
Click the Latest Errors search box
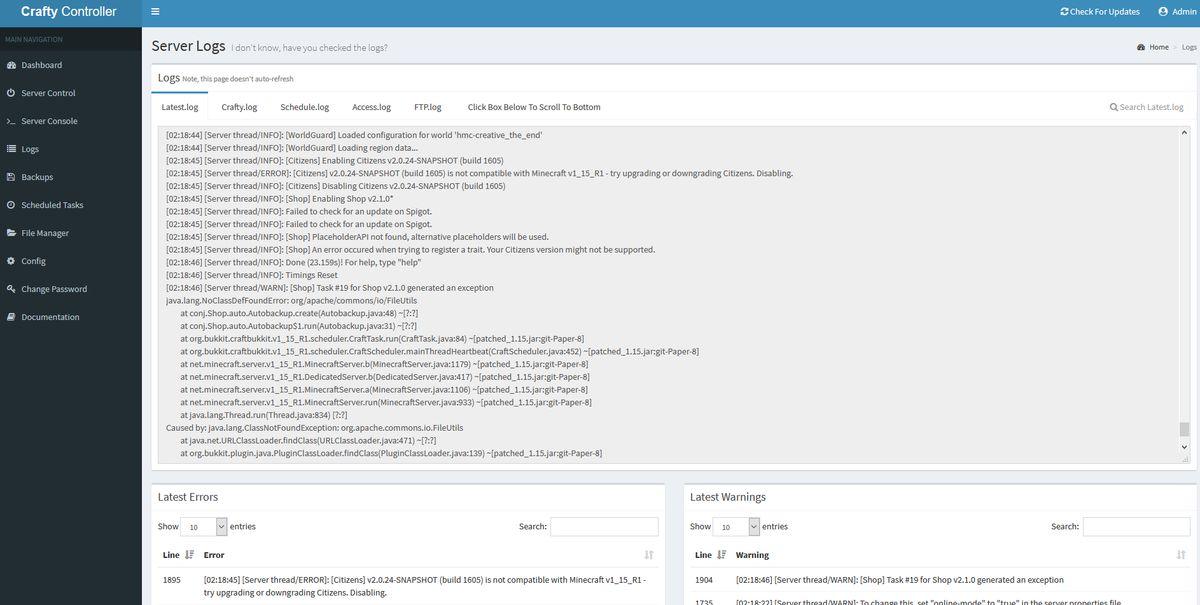click(x=604, y=526)
